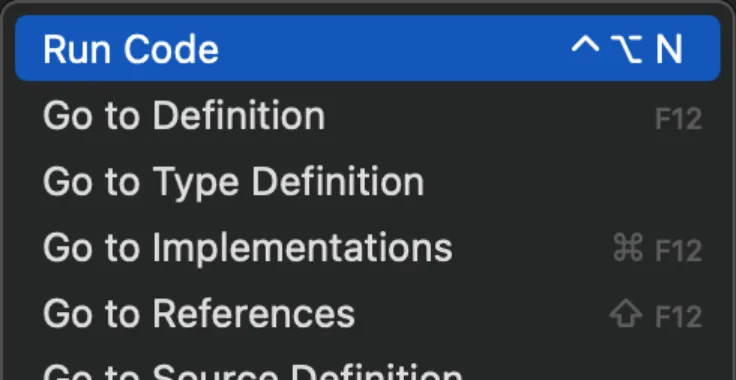Click the Command symbol next to Go to Implementations
This screenshot has width=736, height=380.
click(628, 248)
